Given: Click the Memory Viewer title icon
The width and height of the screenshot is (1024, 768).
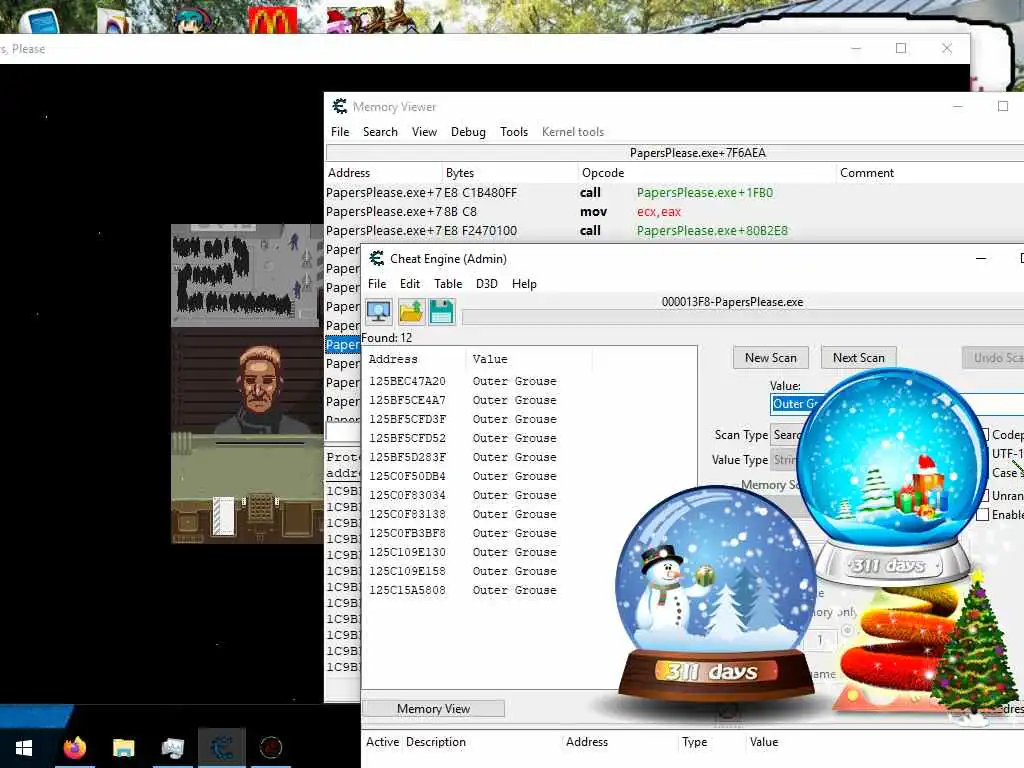Looking at the screenshot, I should click(x=340, y=106).
